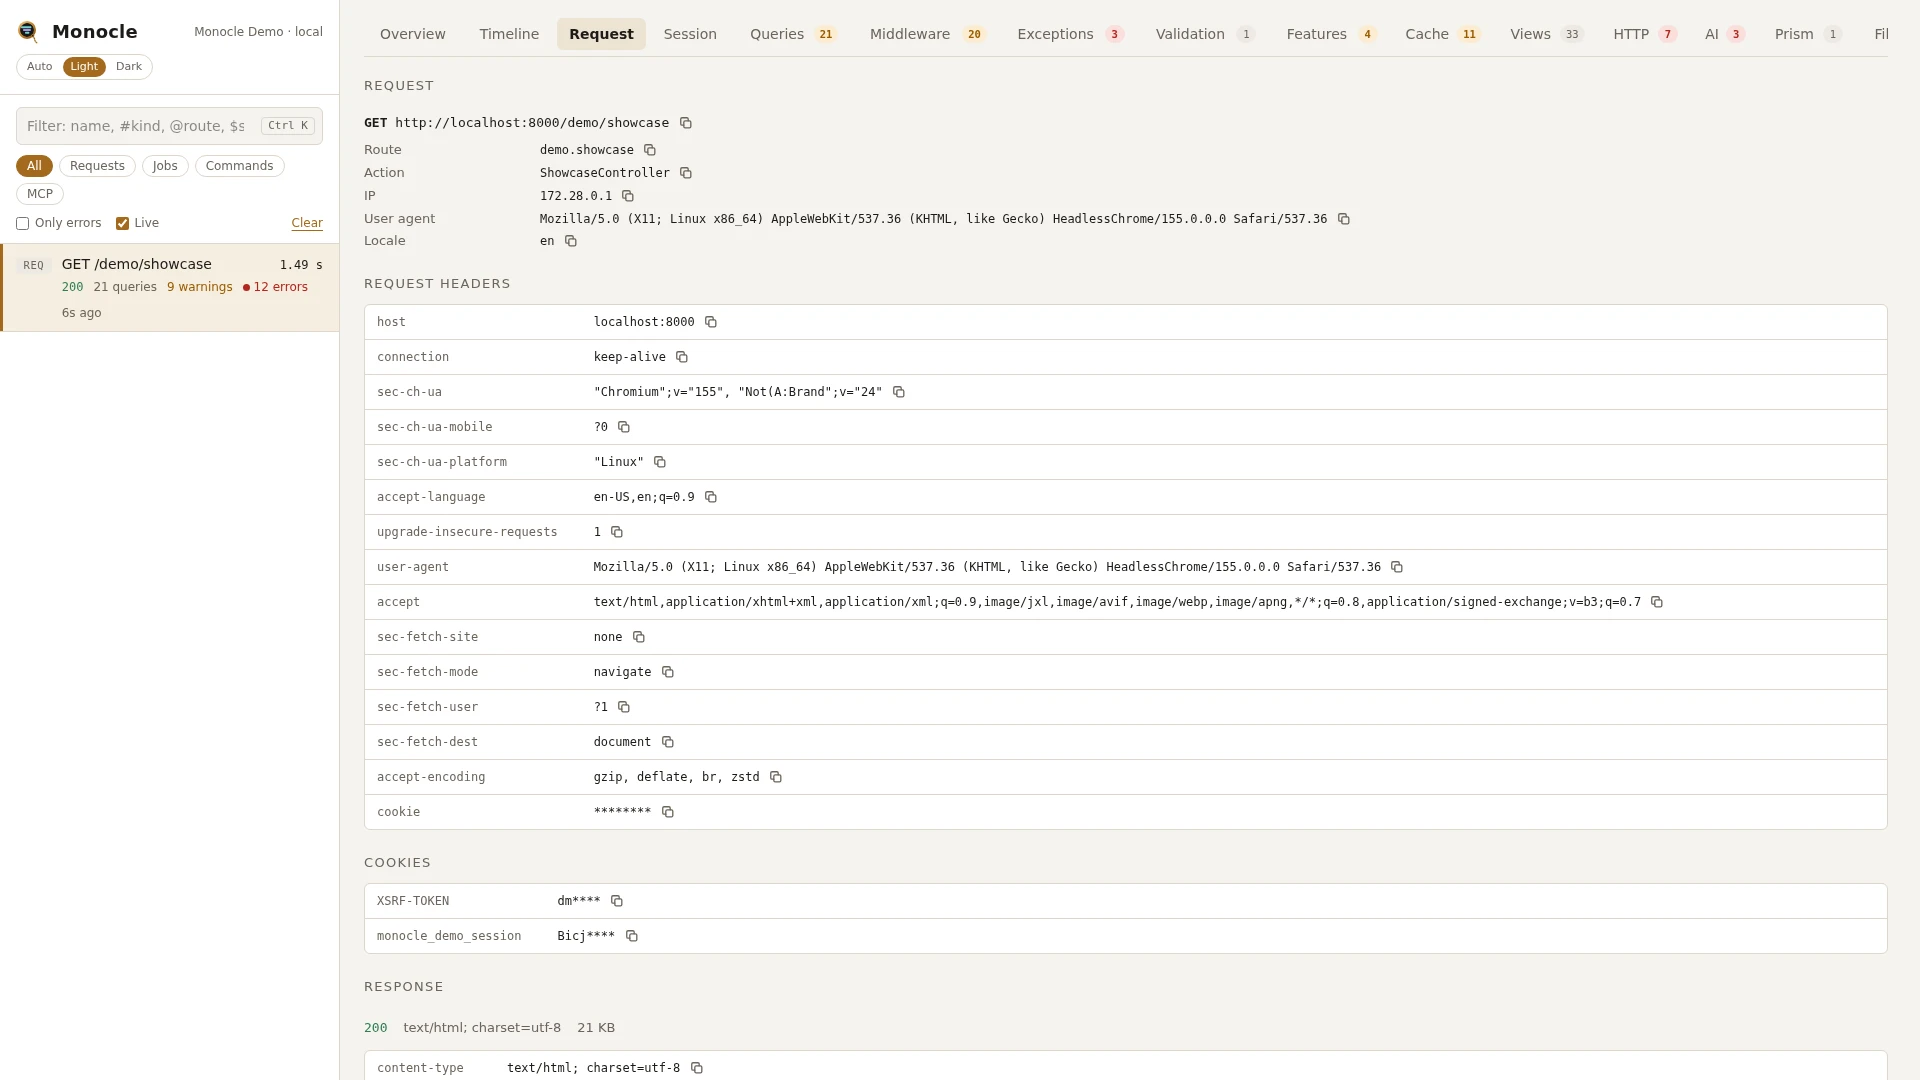Copy the ShowcaseController action value
The width and height of the screenshot is (1920, 1080).
pyautogui.click(x=686, y=173)
